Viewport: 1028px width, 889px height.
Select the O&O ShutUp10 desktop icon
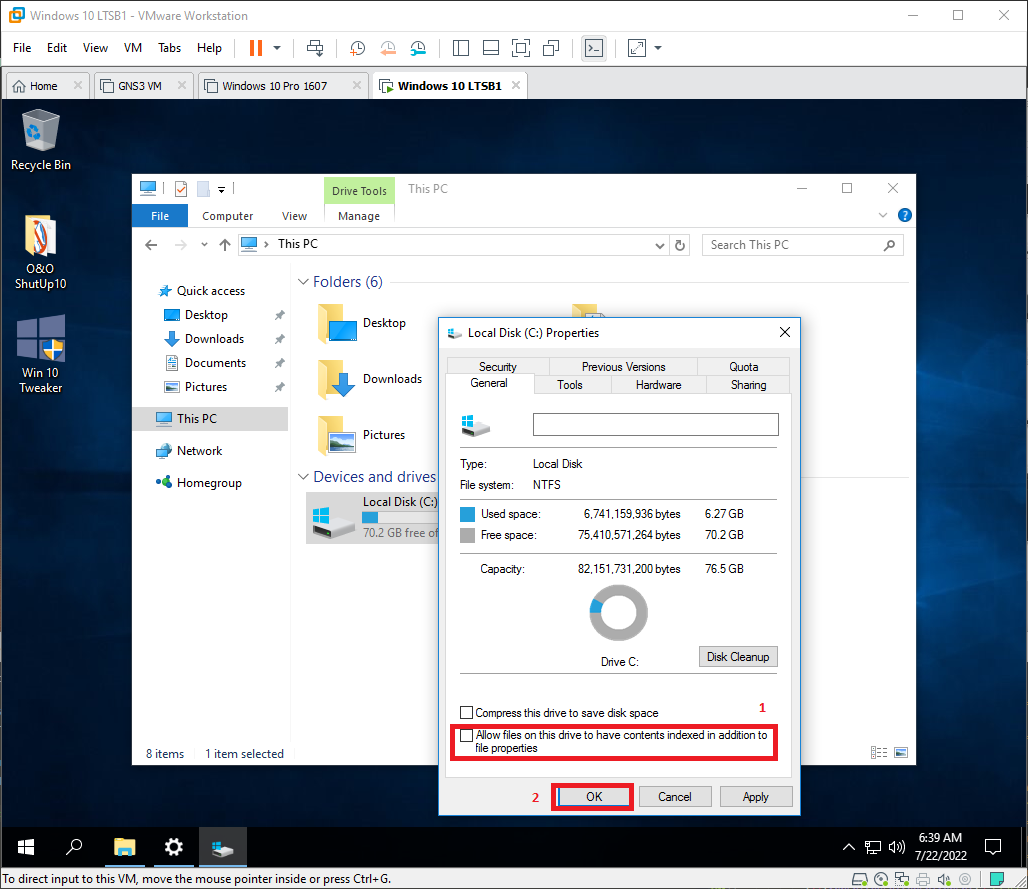(41, 252)
